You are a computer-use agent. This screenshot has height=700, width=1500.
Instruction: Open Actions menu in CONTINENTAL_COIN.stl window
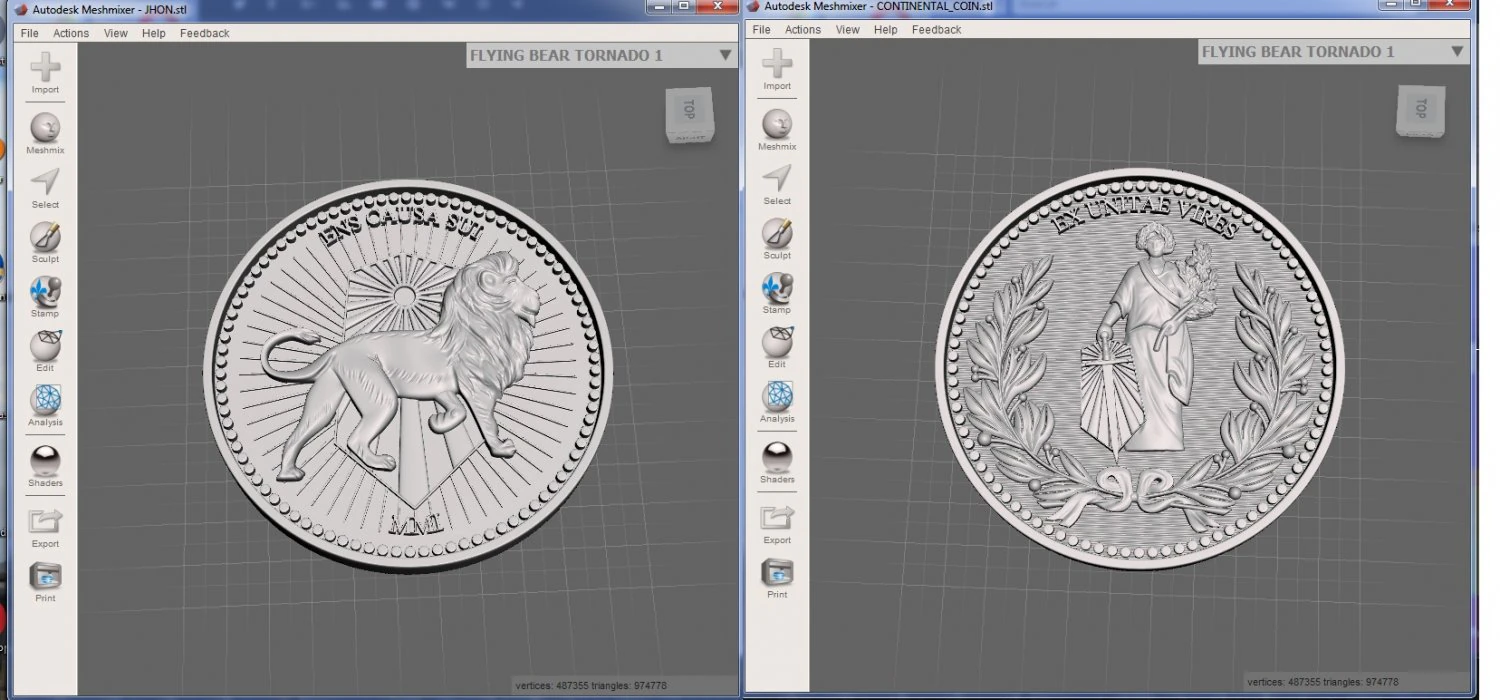point(803,30)
